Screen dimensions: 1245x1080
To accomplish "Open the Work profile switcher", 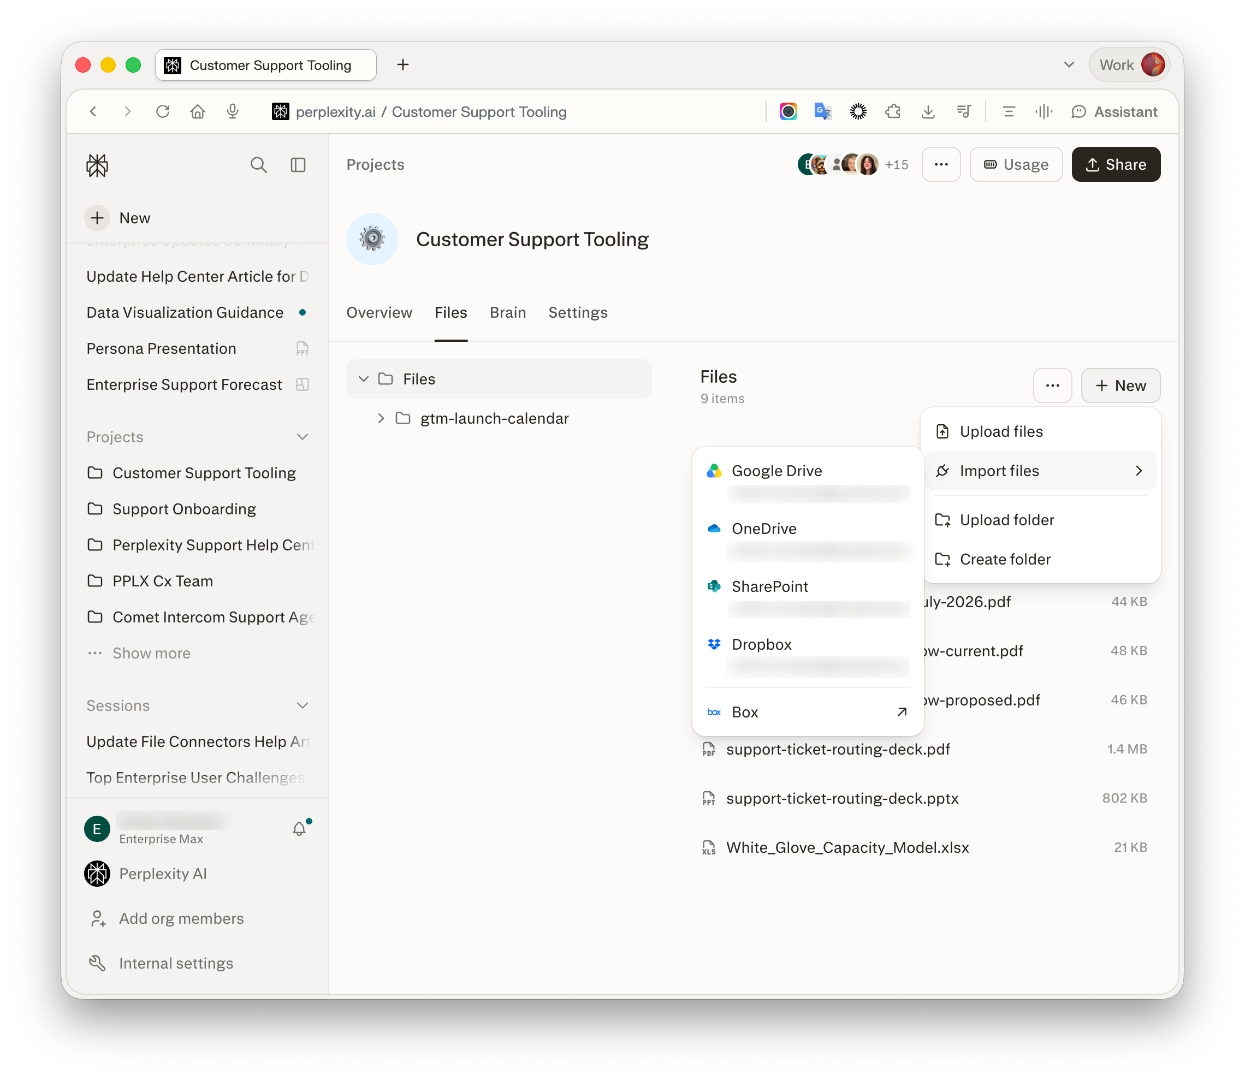I will click(1131, 65).
